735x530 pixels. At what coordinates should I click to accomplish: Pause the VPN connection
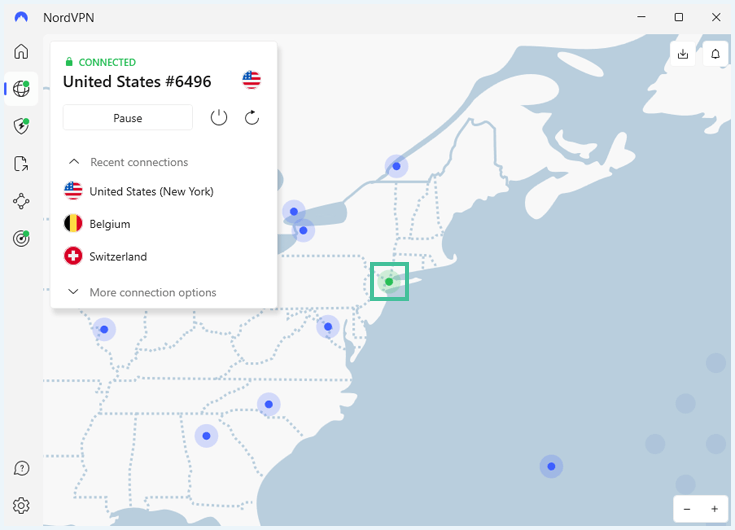click(128, 118)
